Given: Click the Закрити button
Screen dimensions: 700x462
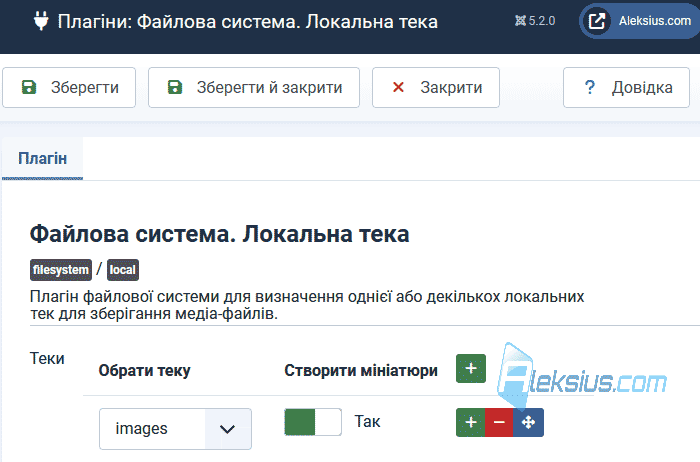Looking at the screenshot, I should coord(436,87).
